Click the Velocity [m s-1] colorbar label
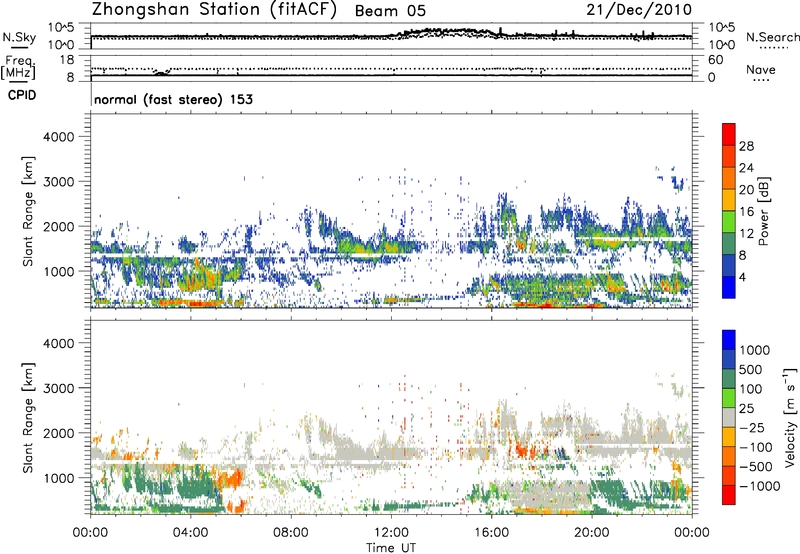Image resolution: width=800 pixels, height=554 pixels. coord(790,417)
